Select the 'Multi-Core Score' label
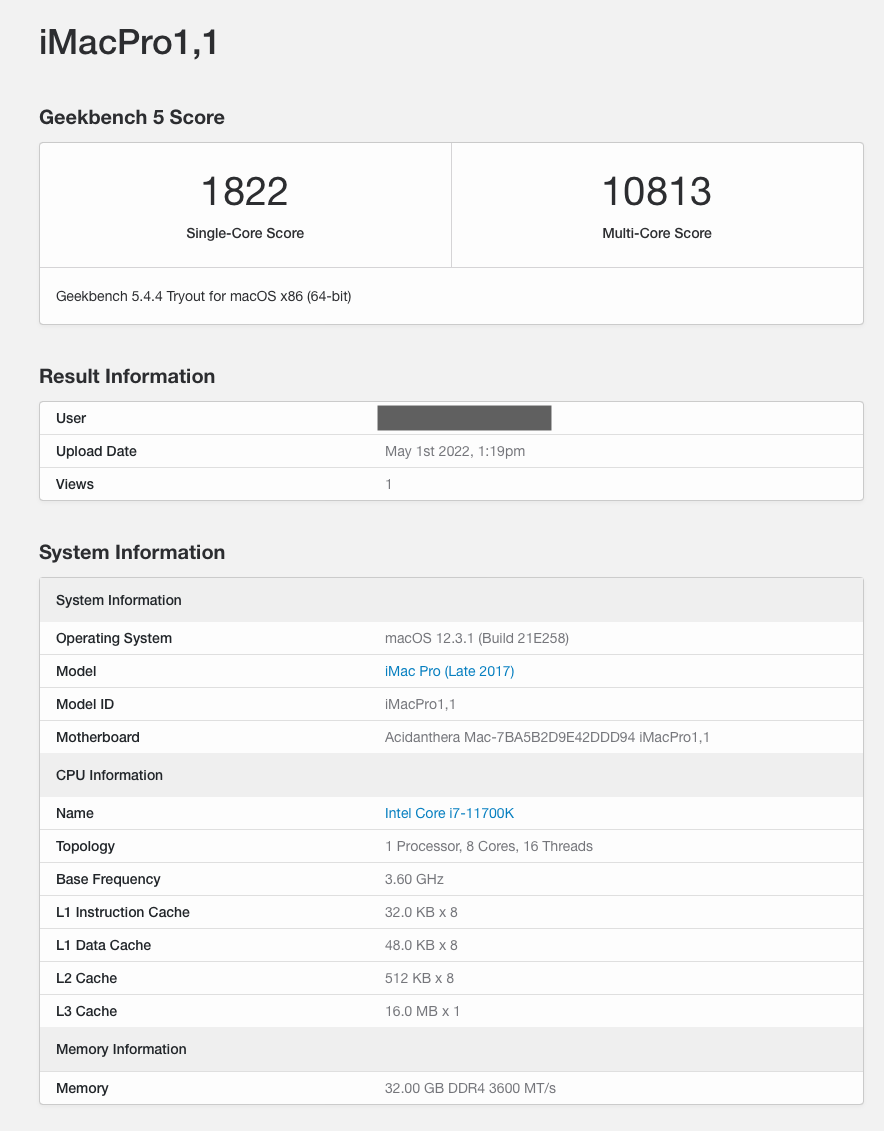This screenshot has height=1131, width=884. tap(657, 234)
